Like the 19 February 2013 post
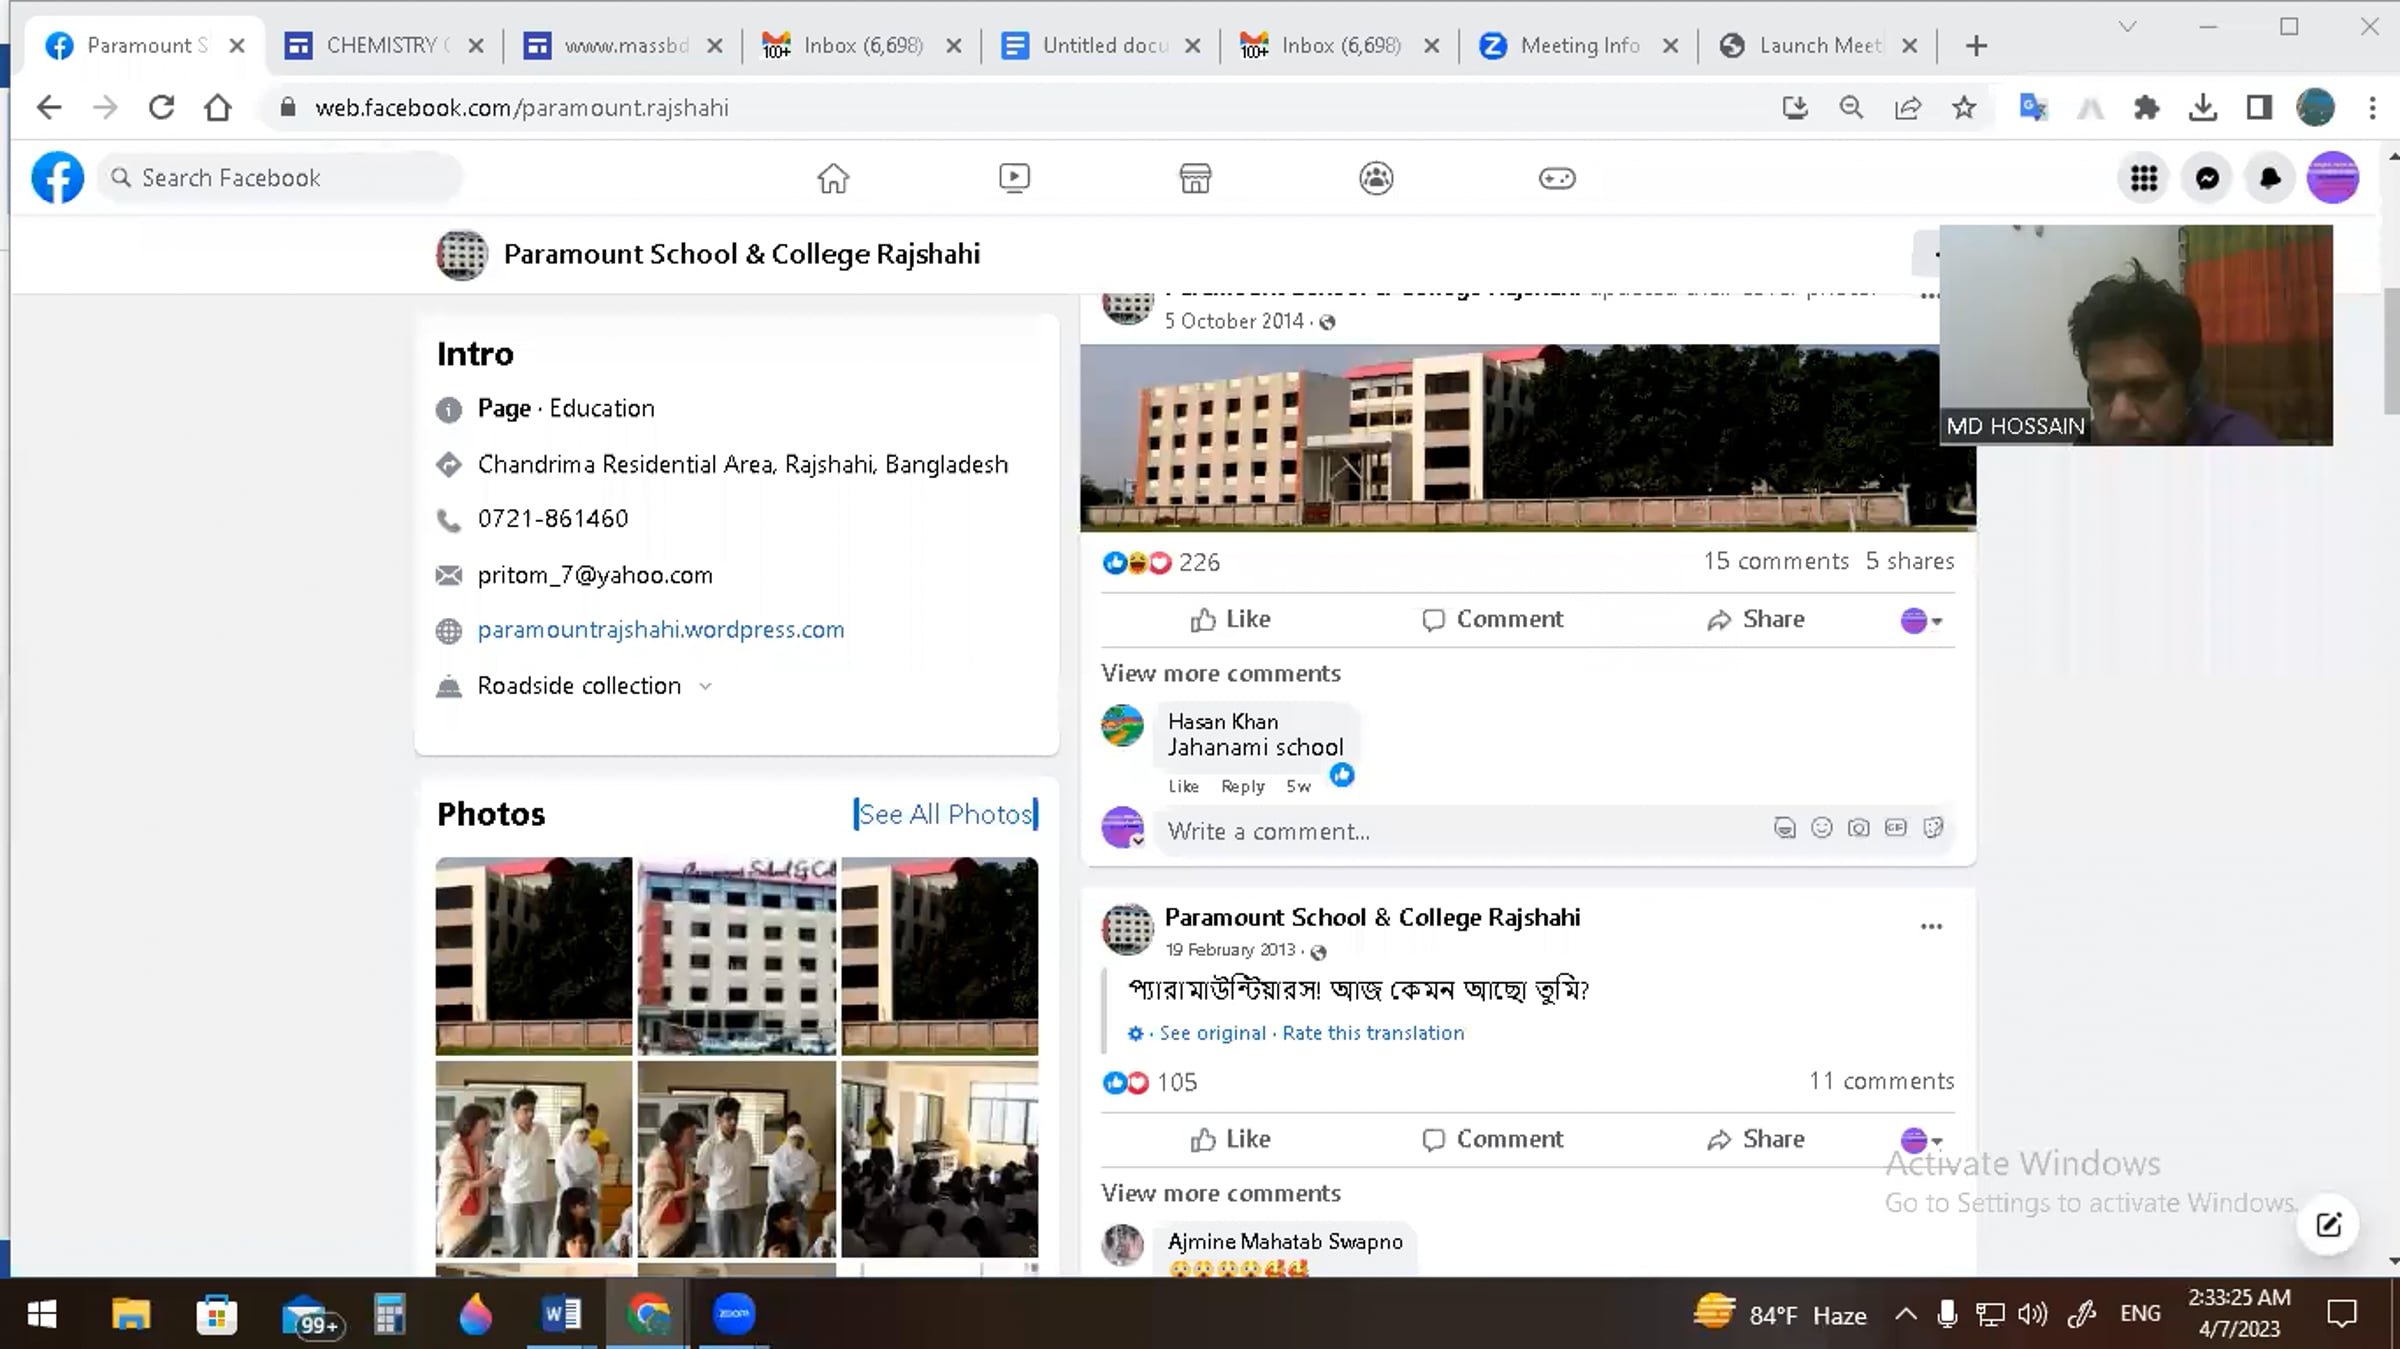Viewport: 2400px width, 1349px height. (1231, 1140)
